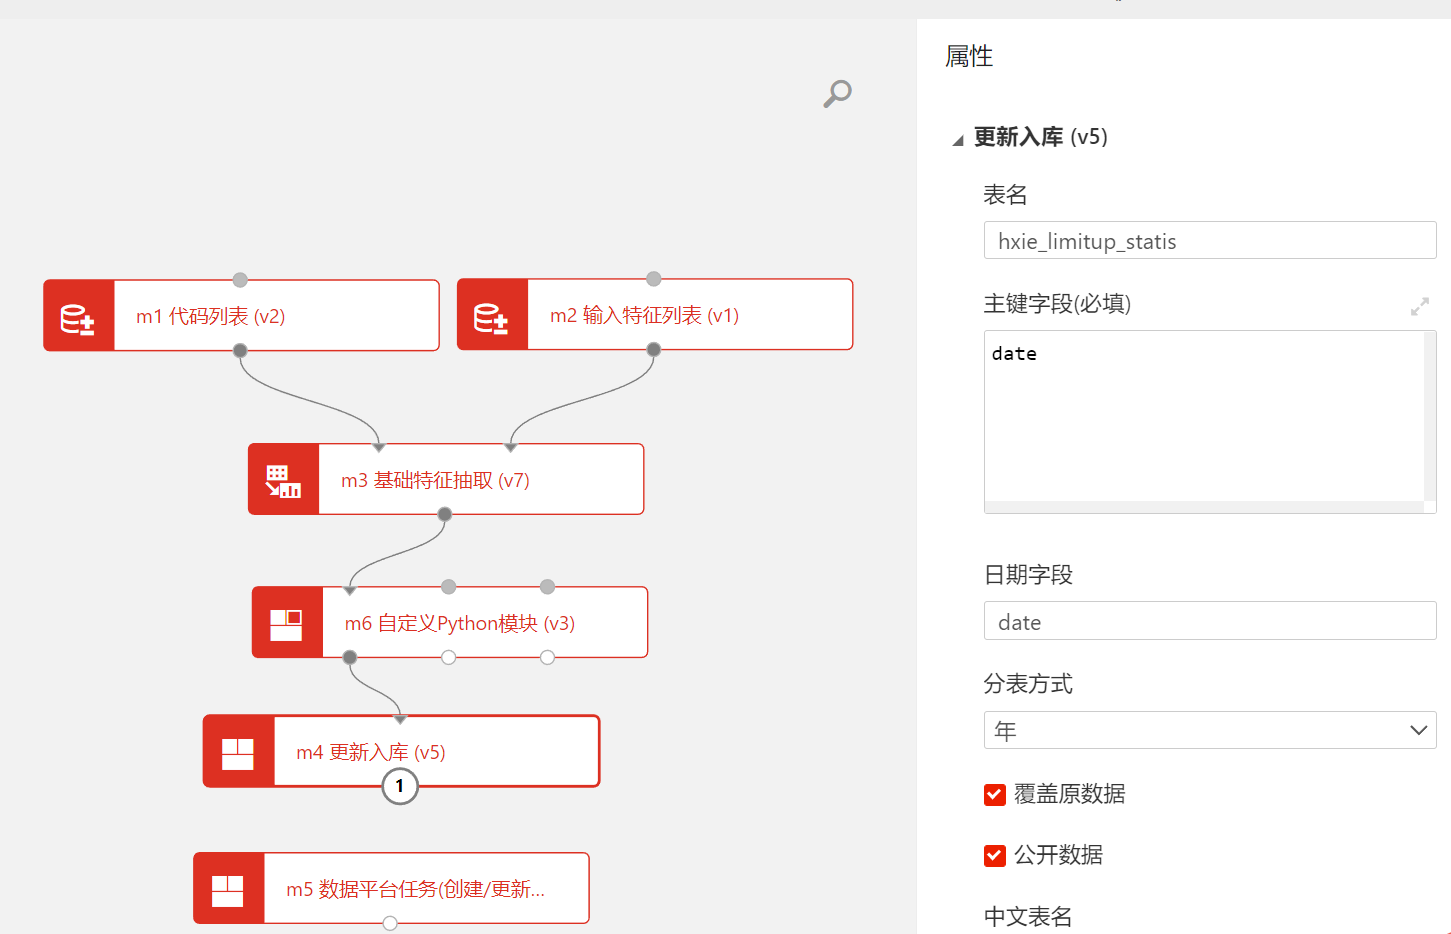The height and width of the screenshot is (934, 1451).
Task: Click the circled 1 badge on m4
Action: 400,786
